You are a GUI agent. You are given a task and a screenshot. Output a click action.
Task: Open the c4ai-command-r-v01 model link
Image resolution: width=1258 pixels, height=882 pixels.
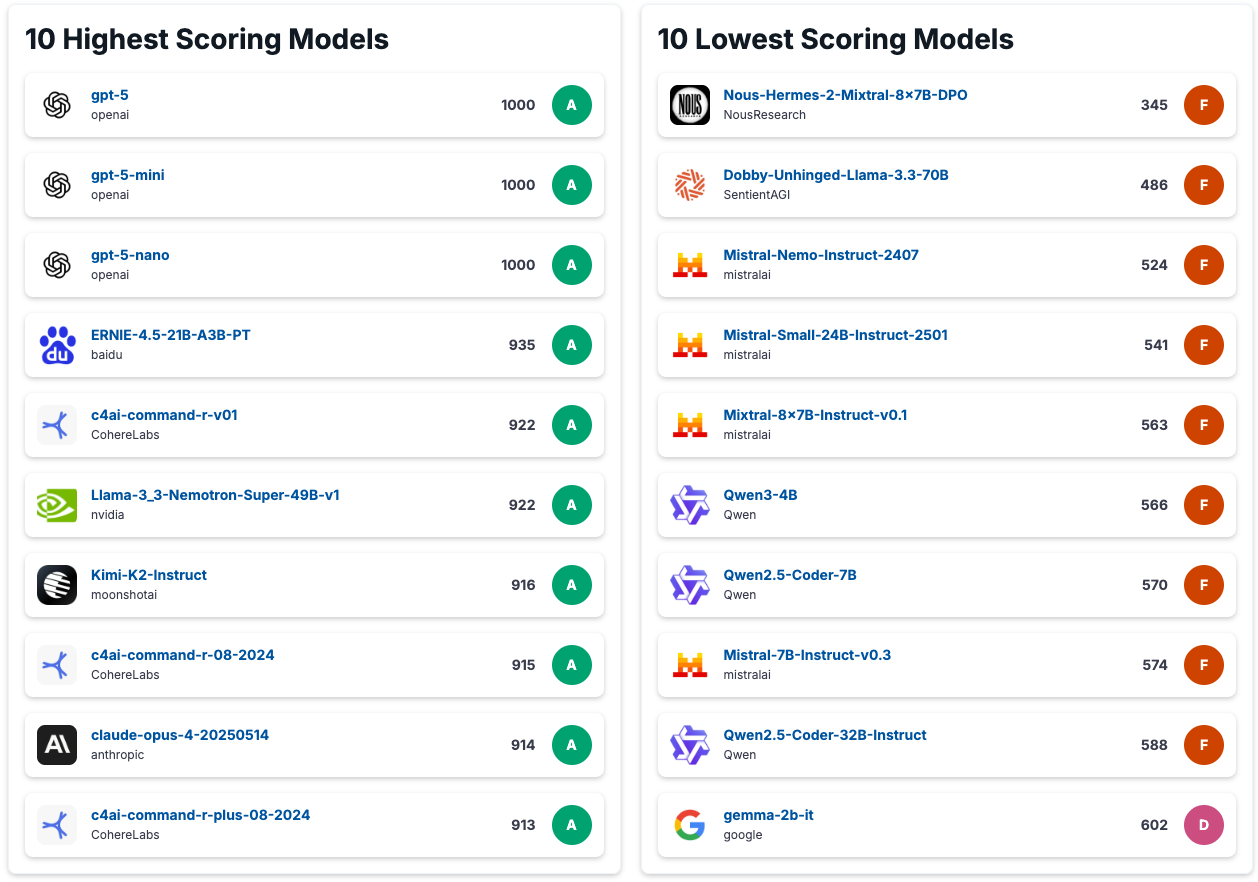pos(164,415)
